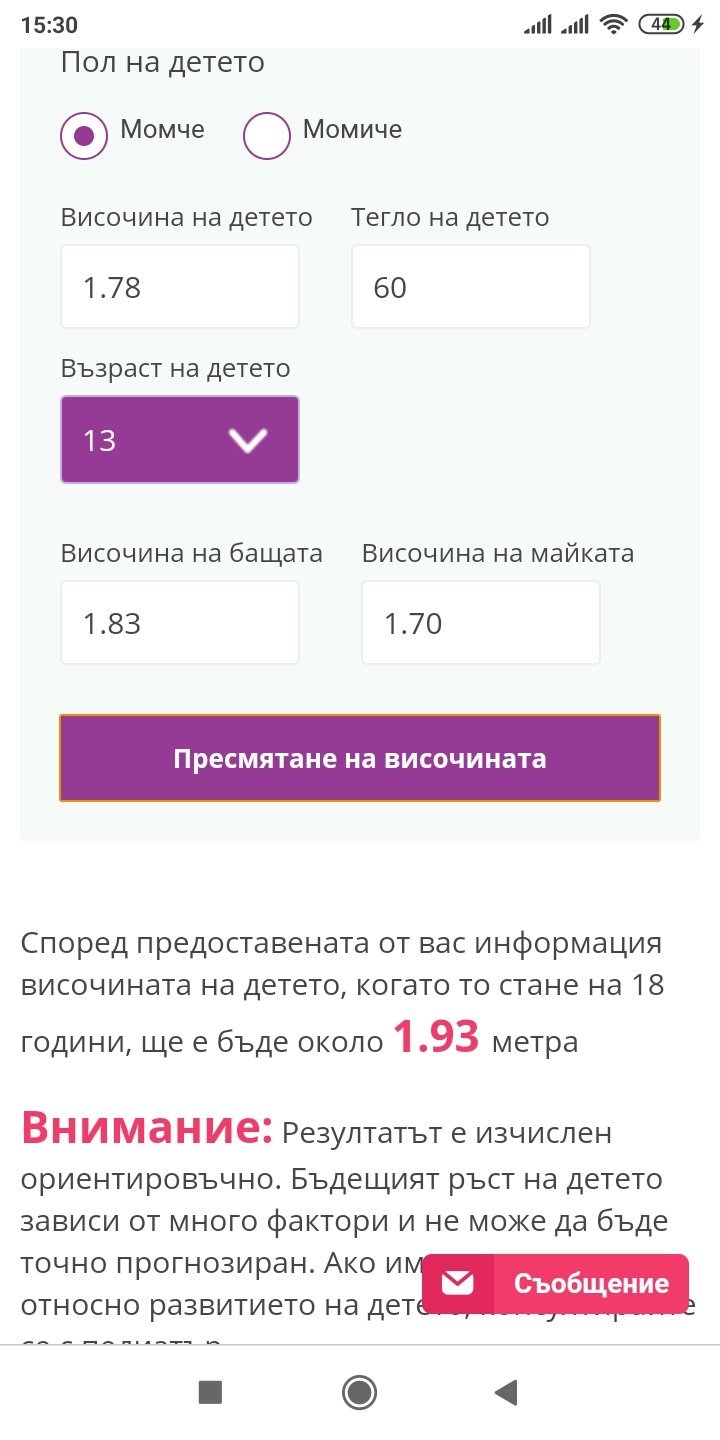Viewport: 720px width, 1440px height.
Task: Tap the status bar clock 15:30
Action: pyautogui.click(x=48, y=25)
